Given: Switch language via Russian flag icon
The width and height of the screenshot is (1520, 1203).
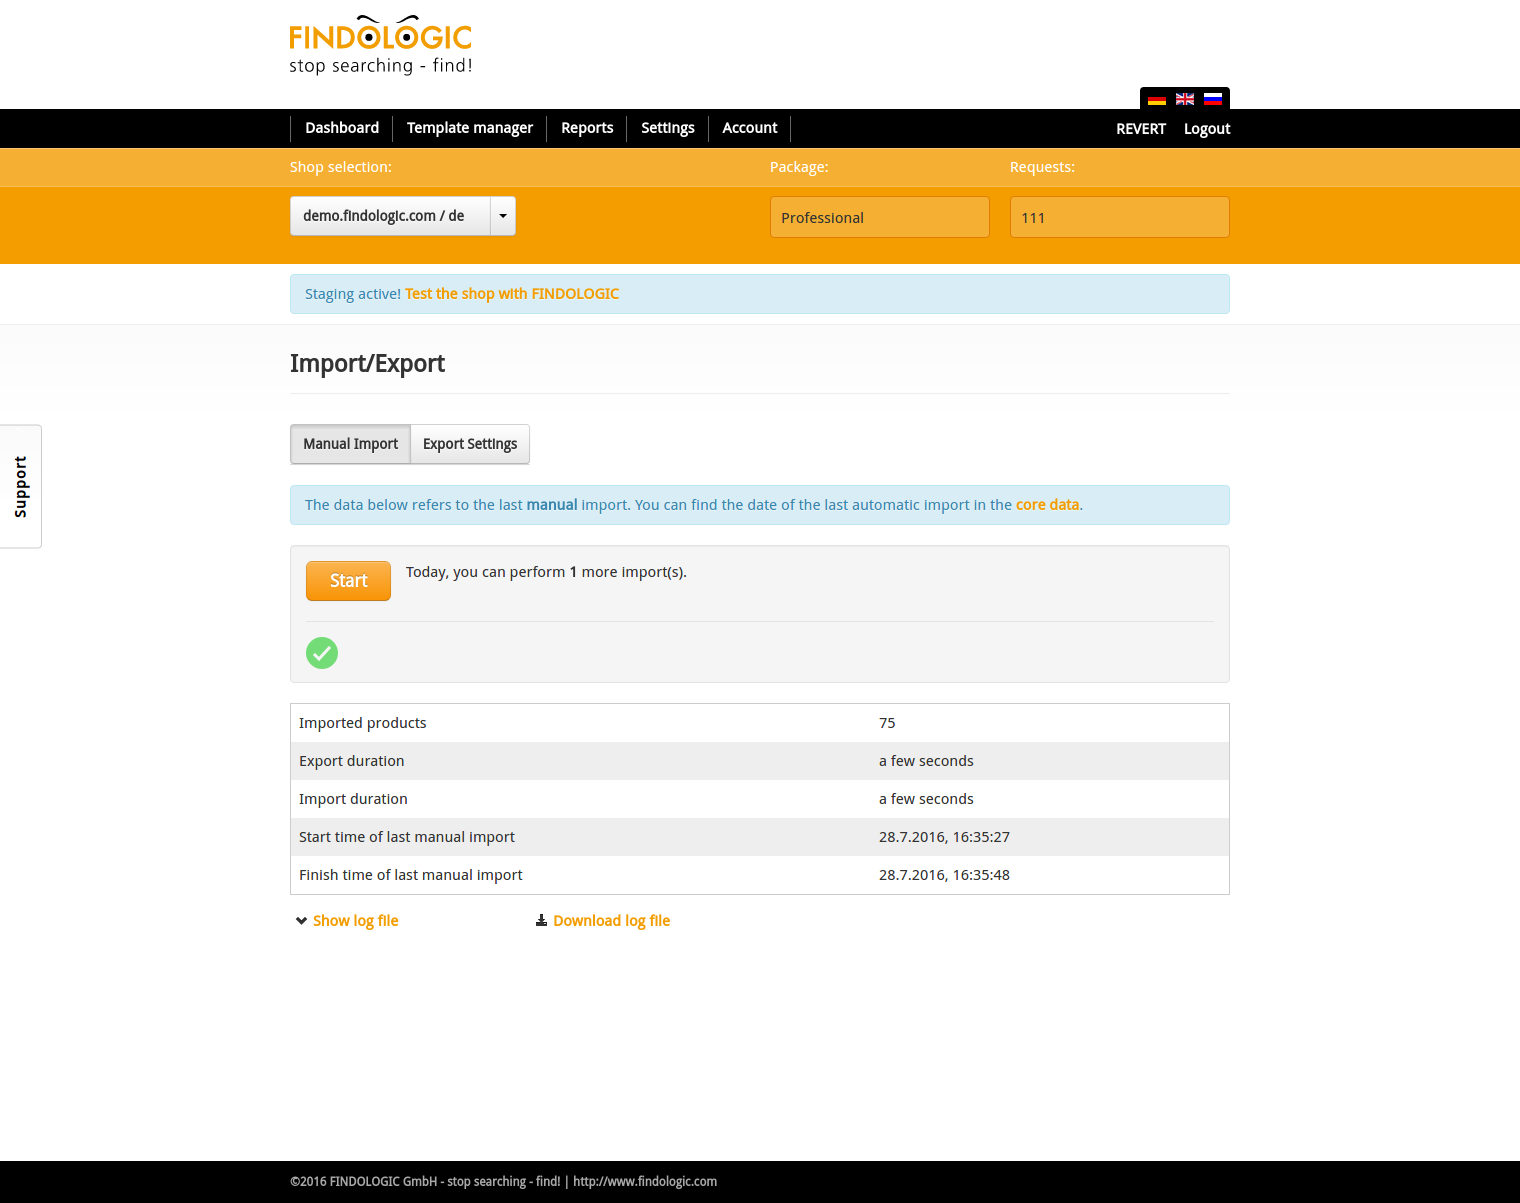Looking at the screenshot, I should click(x=1213, y=99).
